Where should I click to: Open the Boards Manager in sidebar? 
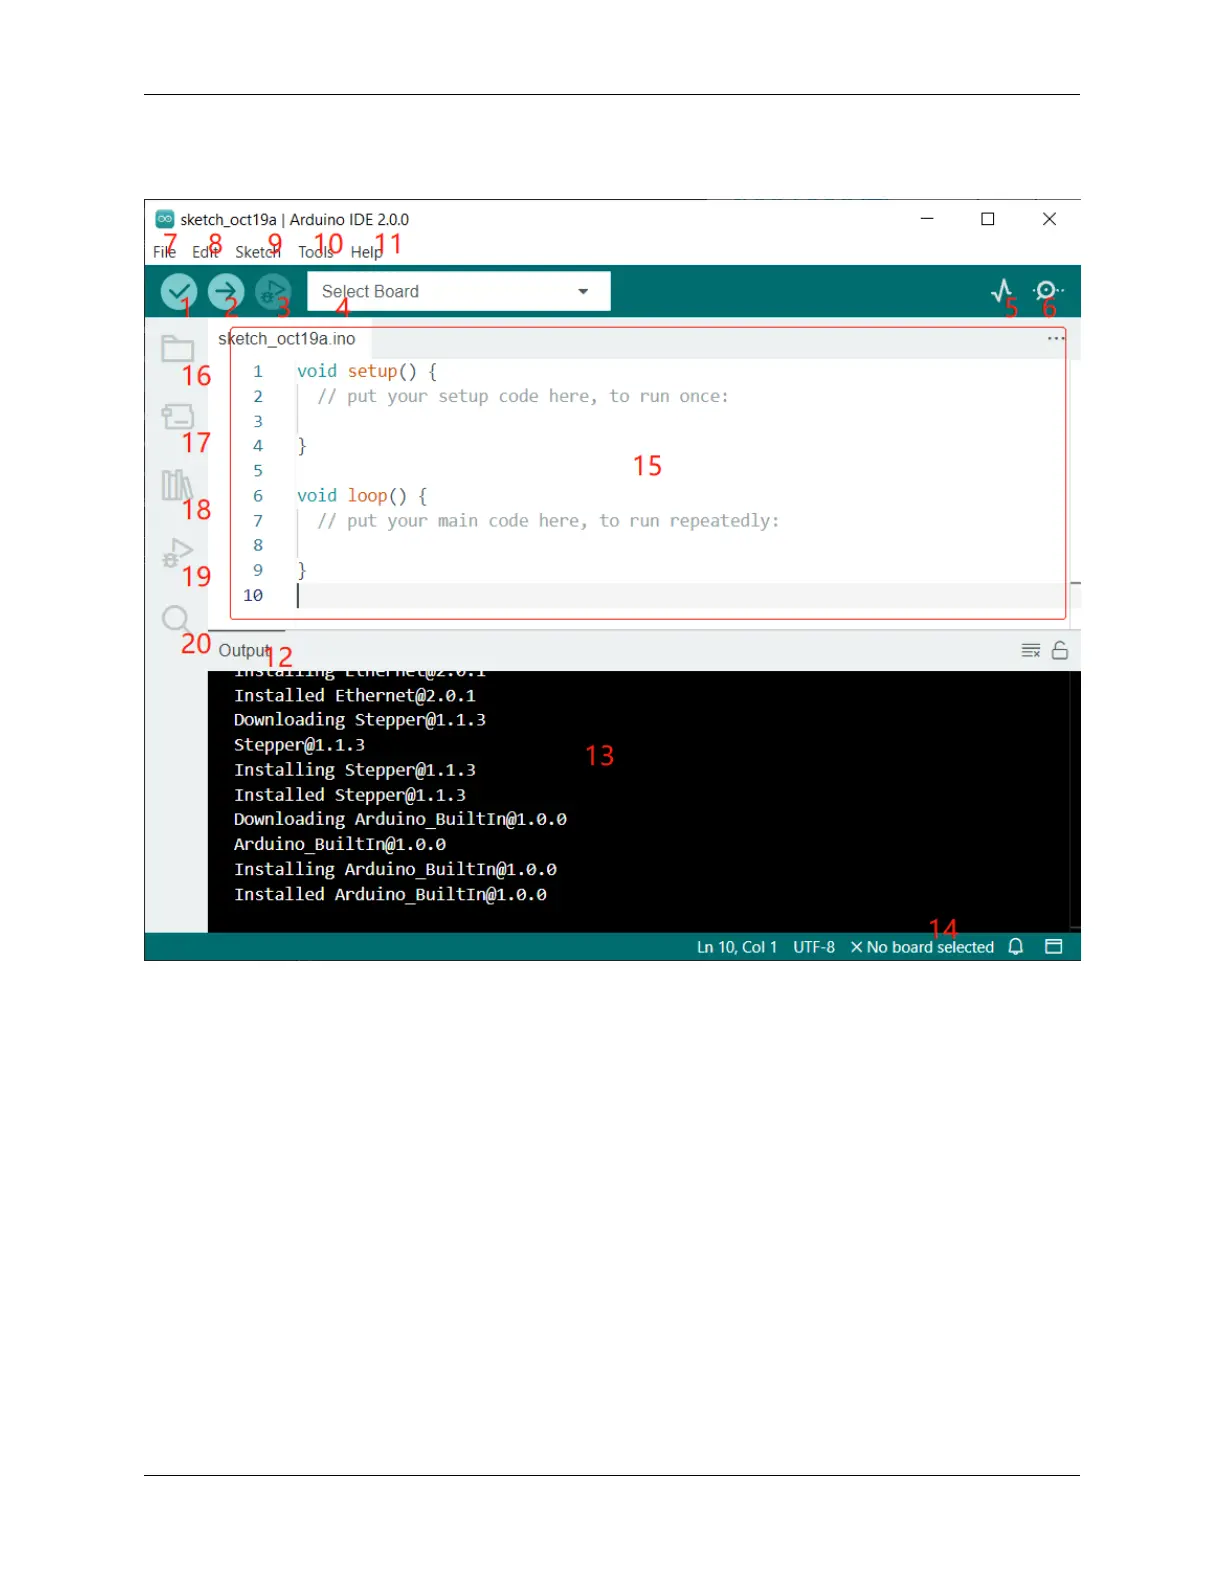[177, 416]
